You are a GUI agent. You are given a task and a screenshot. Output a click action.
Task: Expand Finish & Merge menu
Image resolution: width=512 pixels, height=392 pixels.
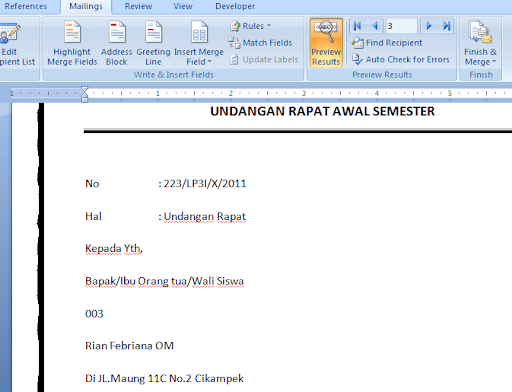[x=480, y=43]
